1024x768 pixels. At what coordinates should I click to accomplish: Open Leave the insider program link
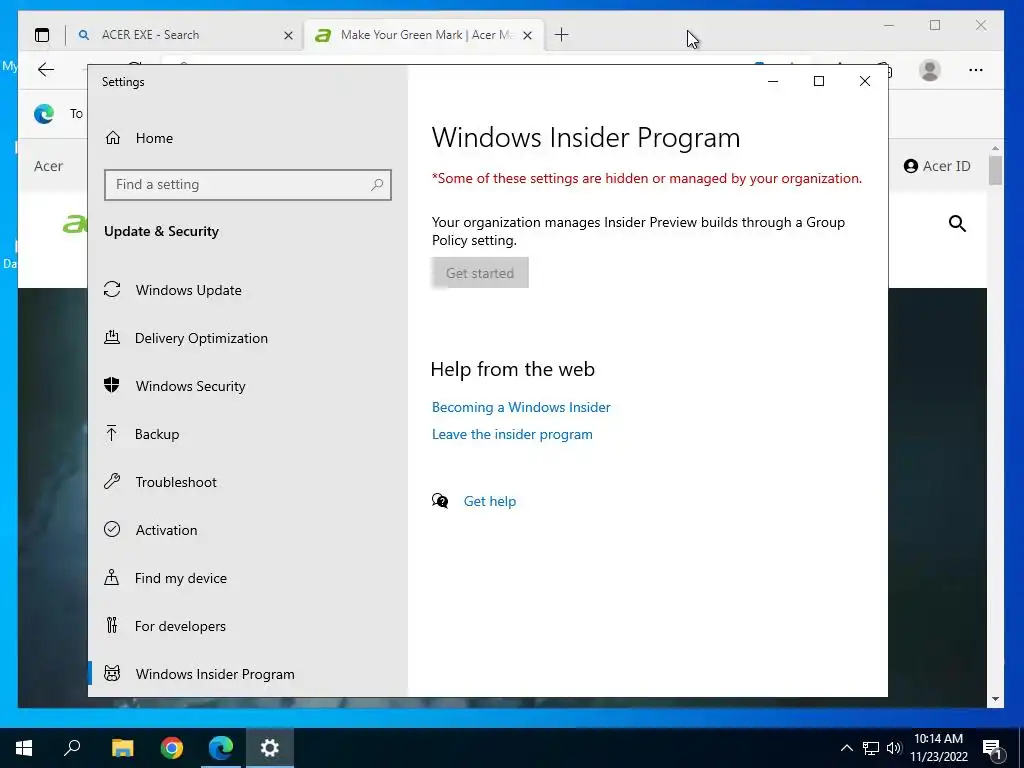pos(512,434)
